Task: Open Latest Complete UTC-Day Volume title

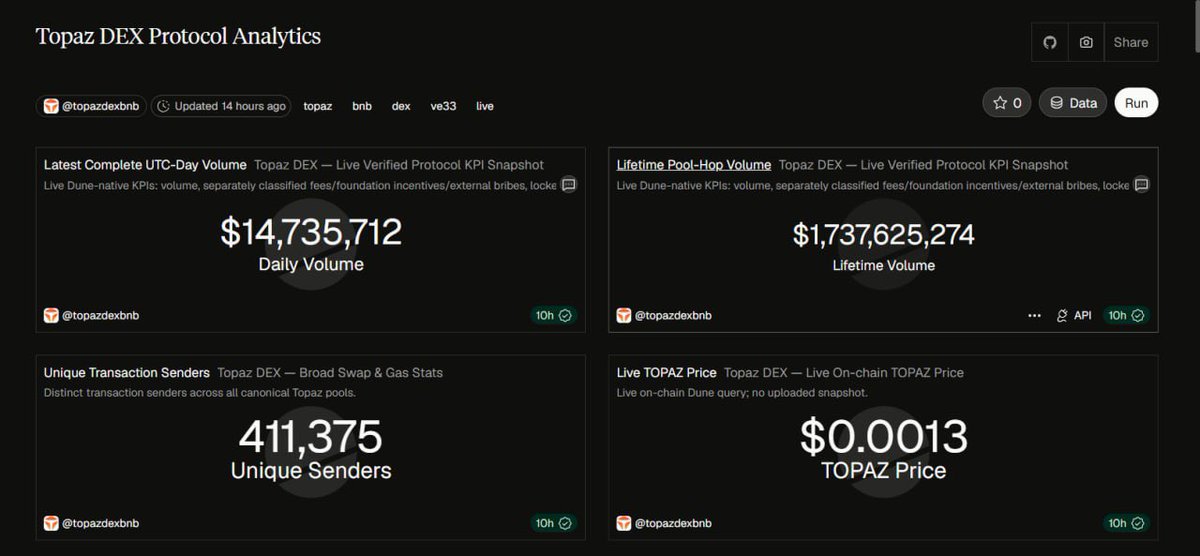Action: [145, 165]
